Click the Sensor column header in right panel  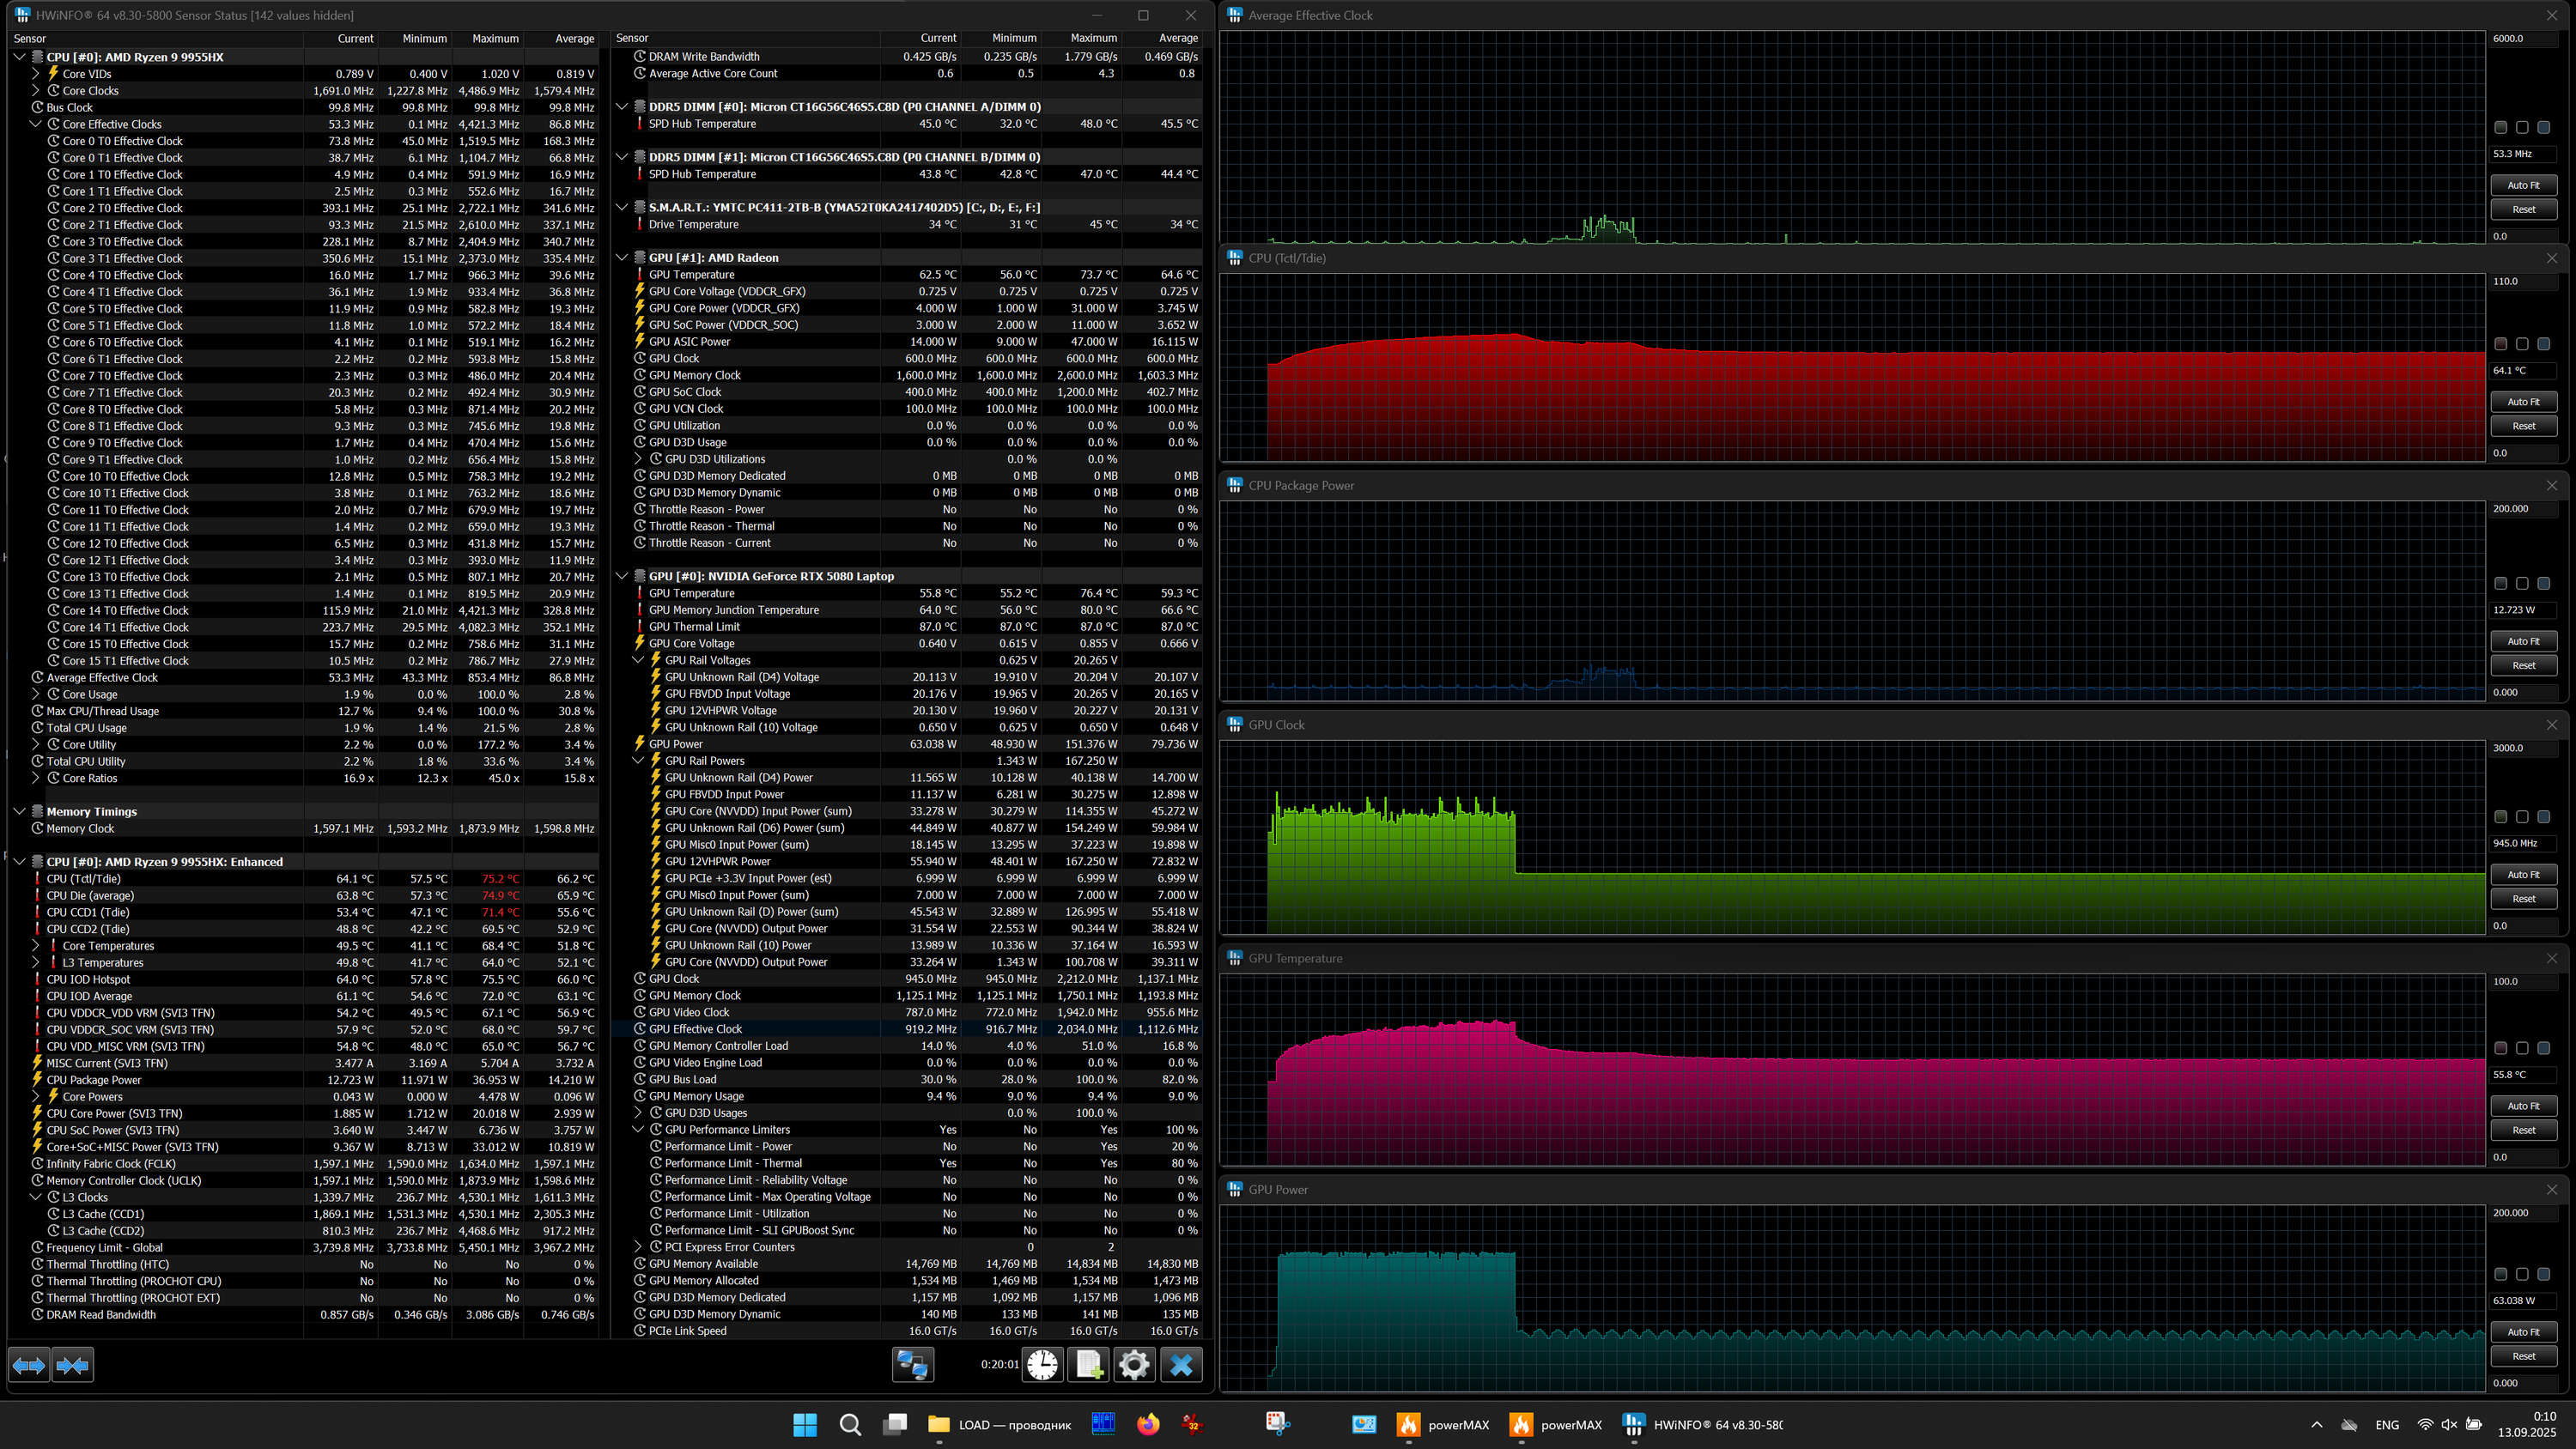click(x=632, y=38)
